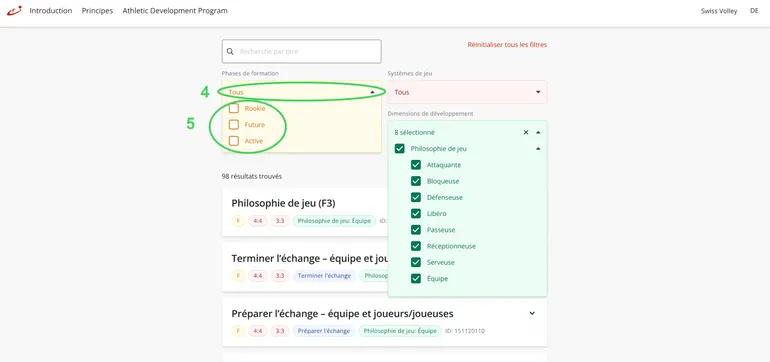
Task: Tick the Future checkbox
Action: click(234, 125)
